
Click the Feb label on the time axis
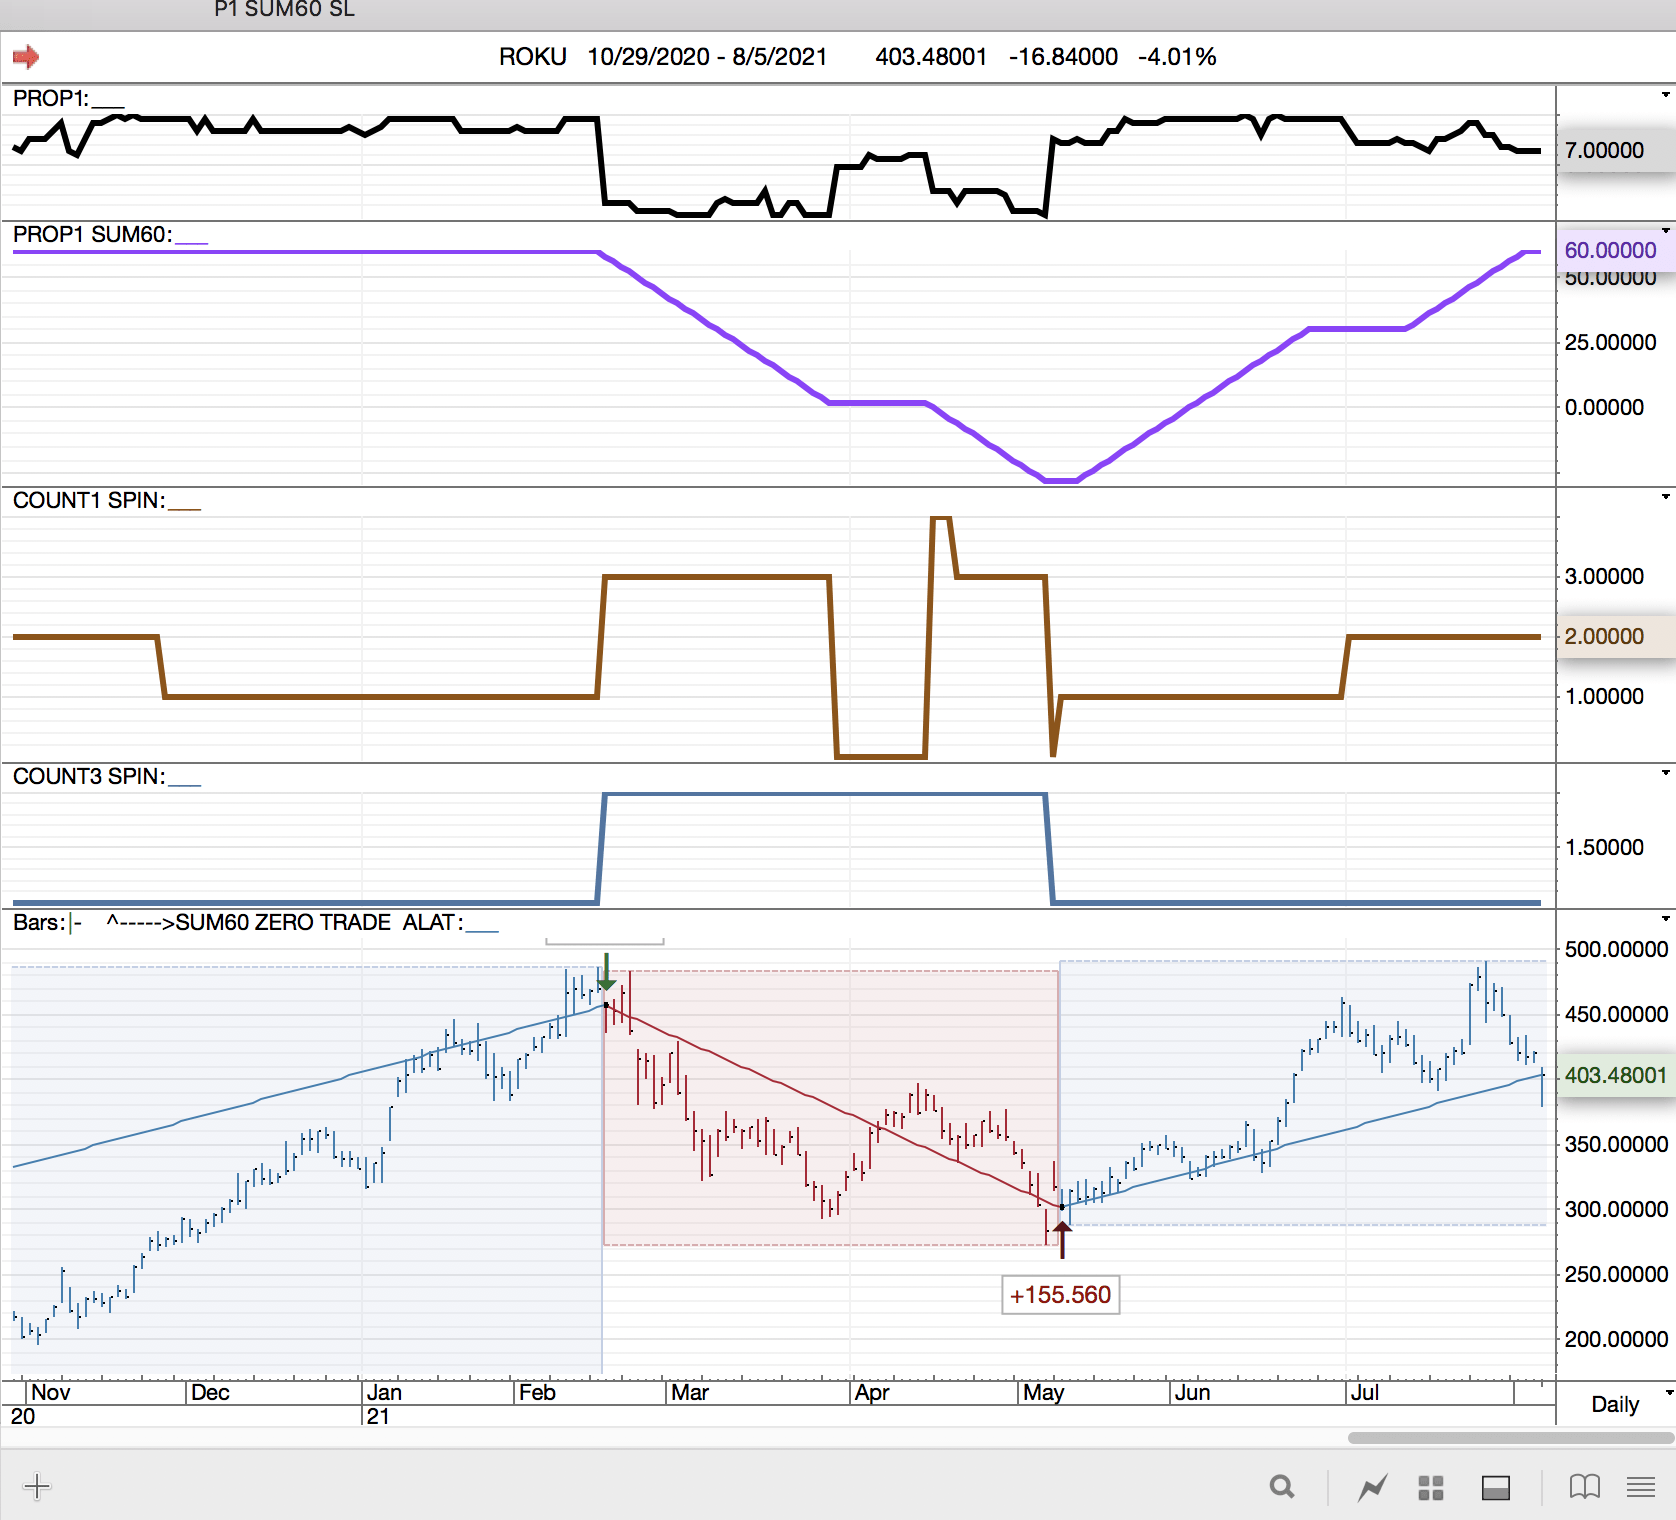[537, 1392]
